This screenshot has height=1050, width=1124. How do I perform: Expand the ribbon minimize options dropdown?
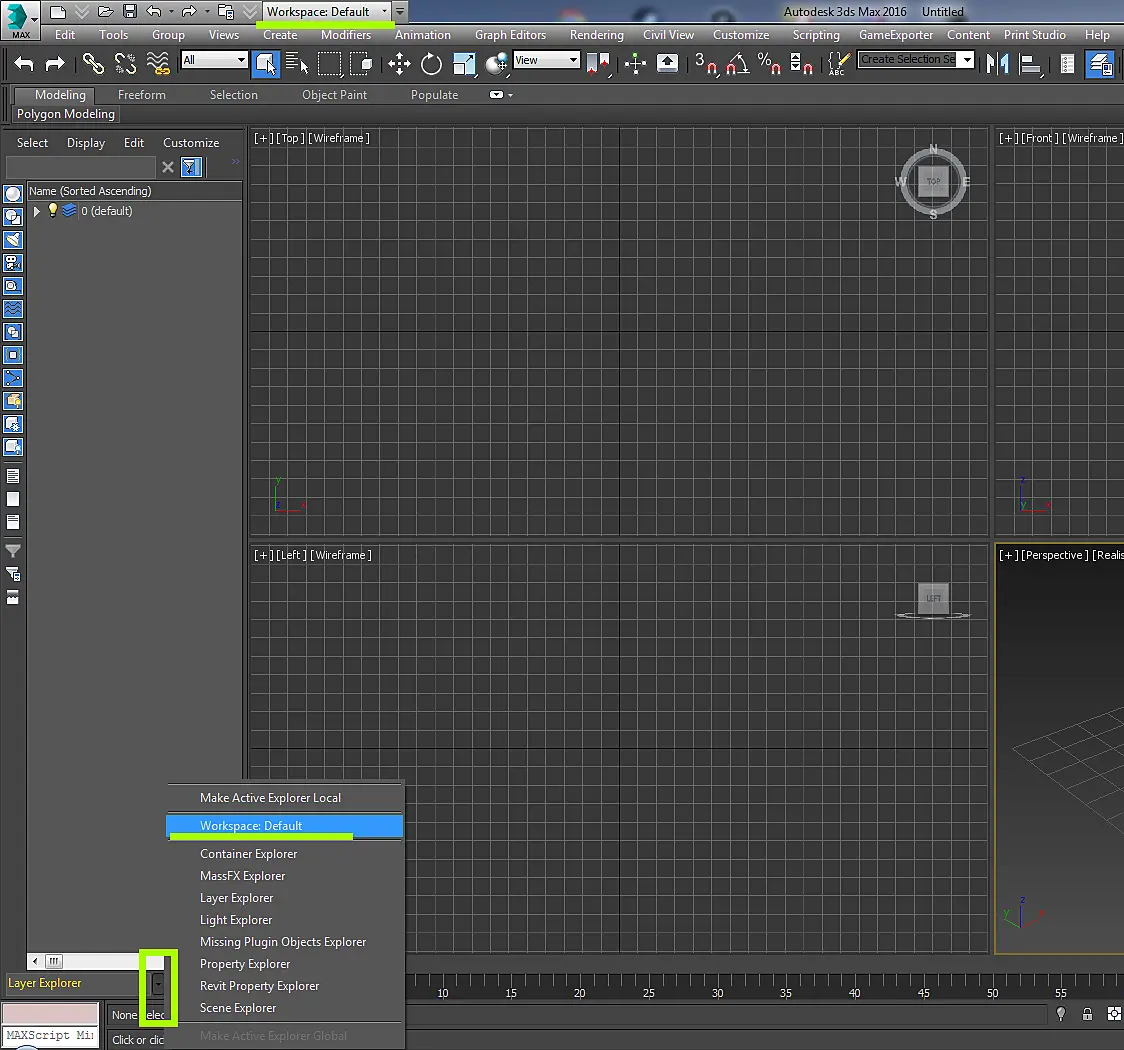pos(510,95)
